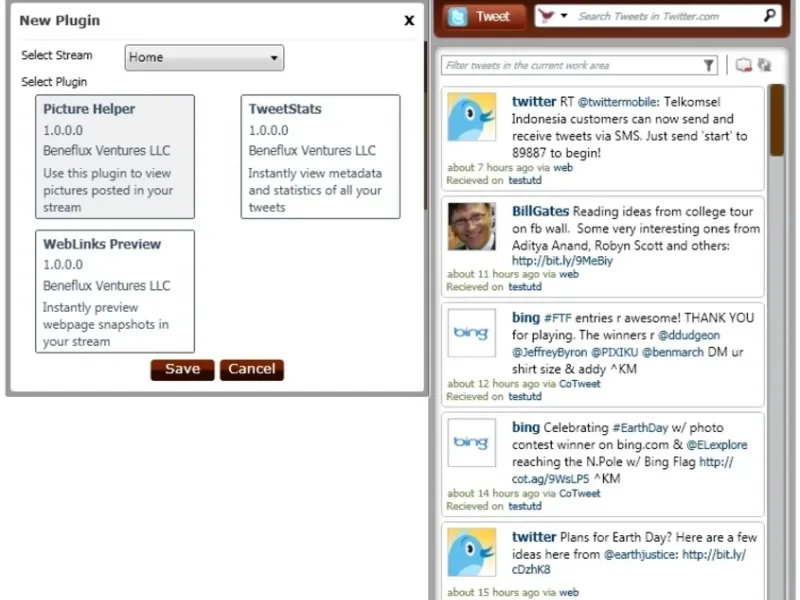Click the bing username on #FTF tweet
Screen dimensions: 800x600
tap(526, 318)
